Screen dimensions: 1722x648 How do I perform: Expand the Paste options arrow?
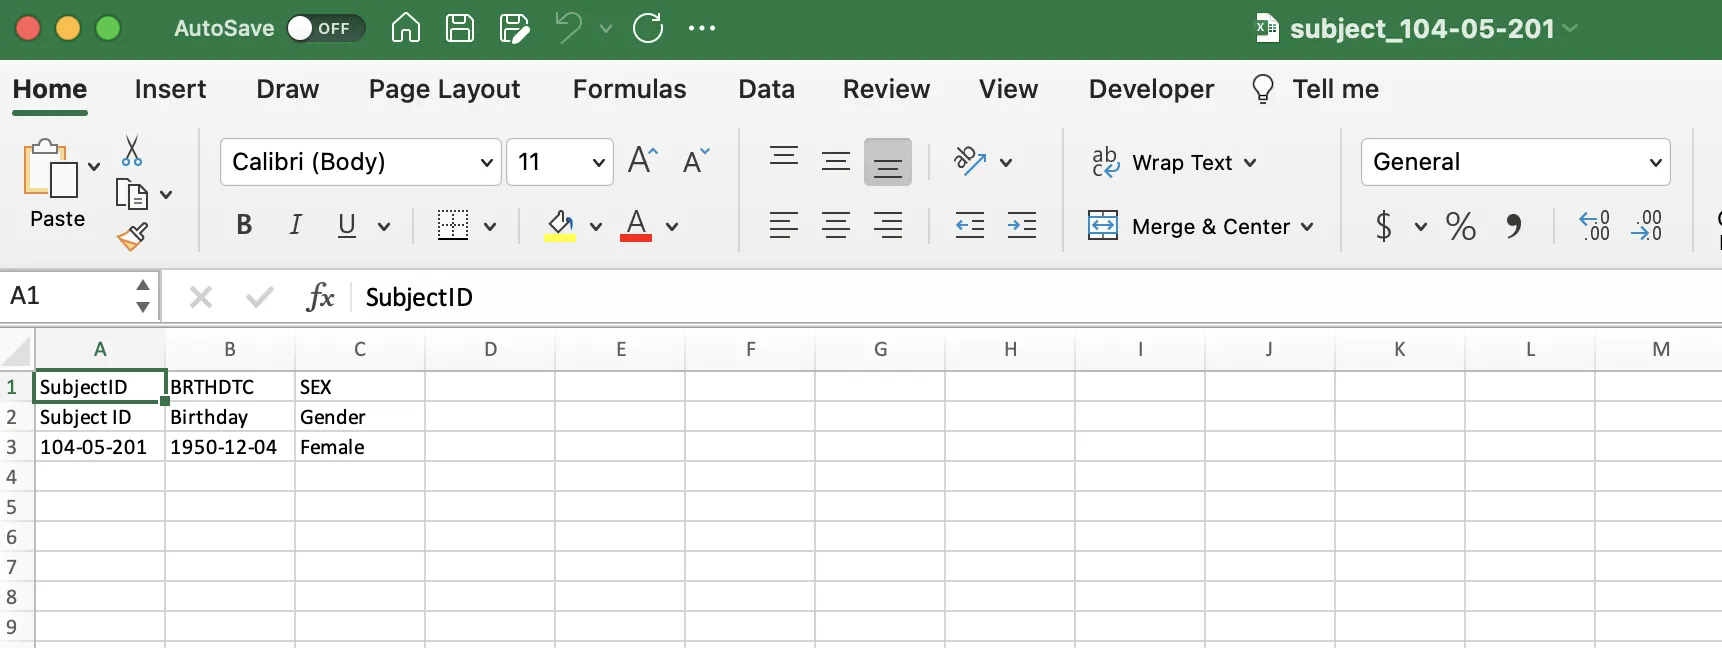(x=94, y=167)
